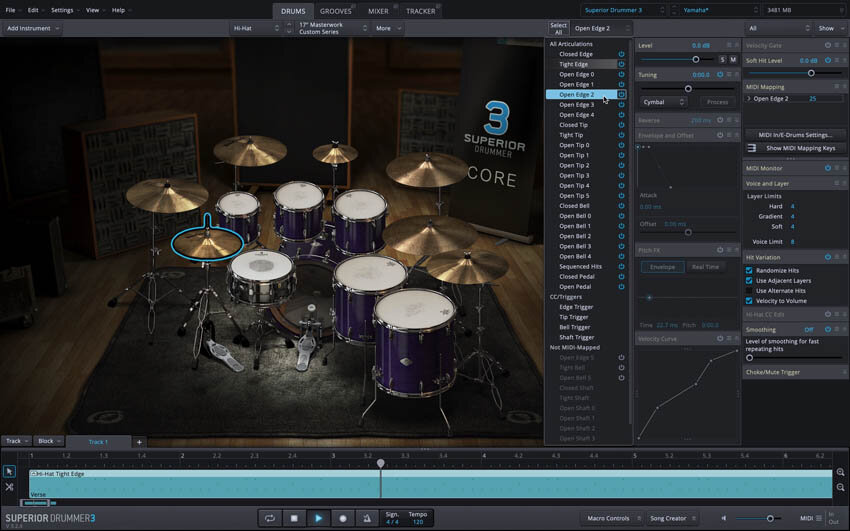The image size is (850, 531).
Task: Open the Song Creator panel
Action: 671,519
